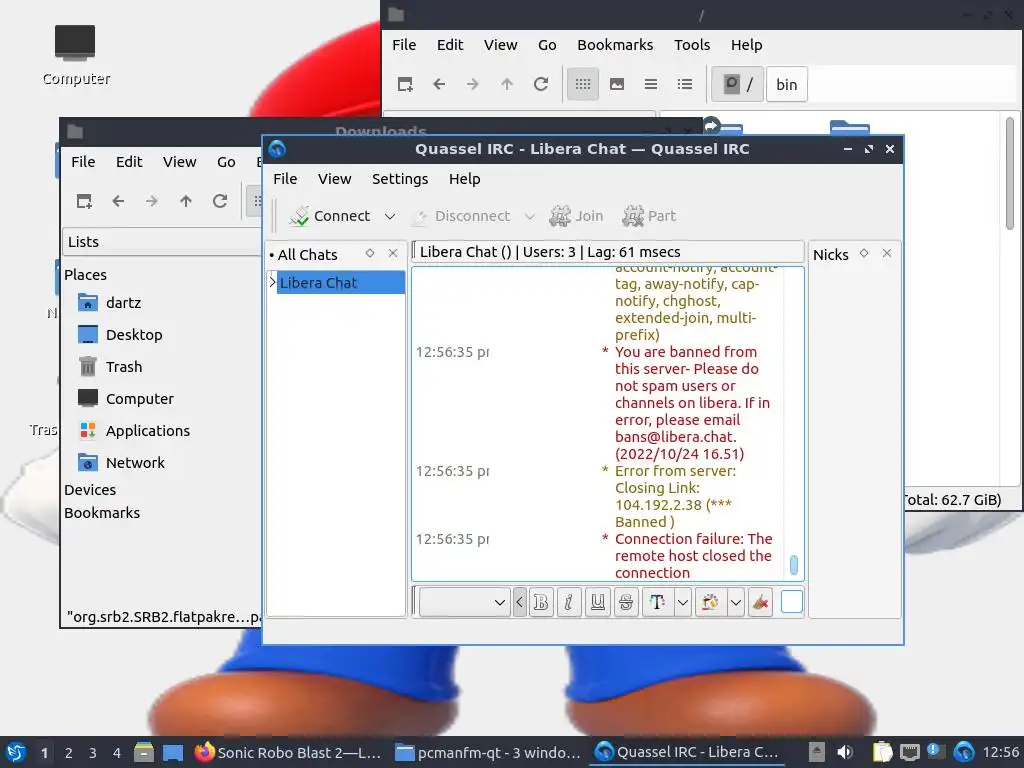Open Edit menu in Downloads window
Screen dimensions: 1024x768
[x=129, y=162]
